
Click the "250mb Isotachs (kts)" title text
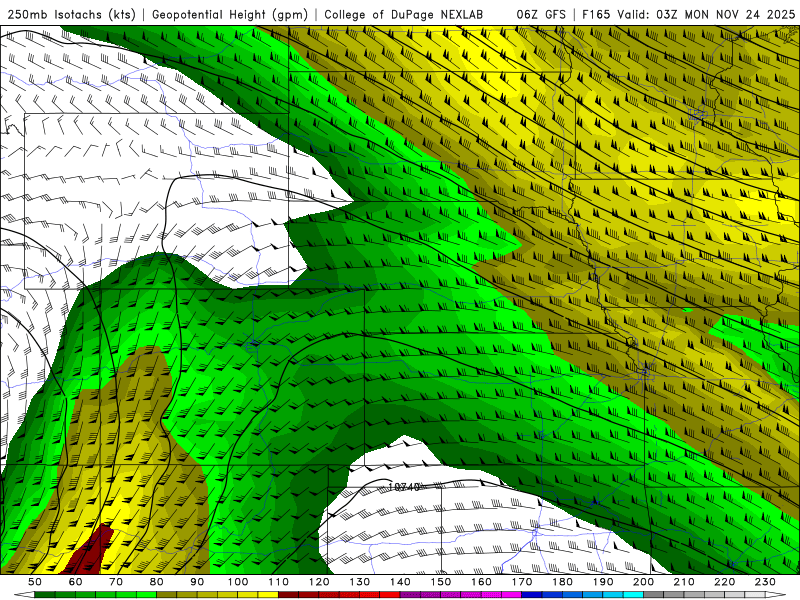point(71,15)
